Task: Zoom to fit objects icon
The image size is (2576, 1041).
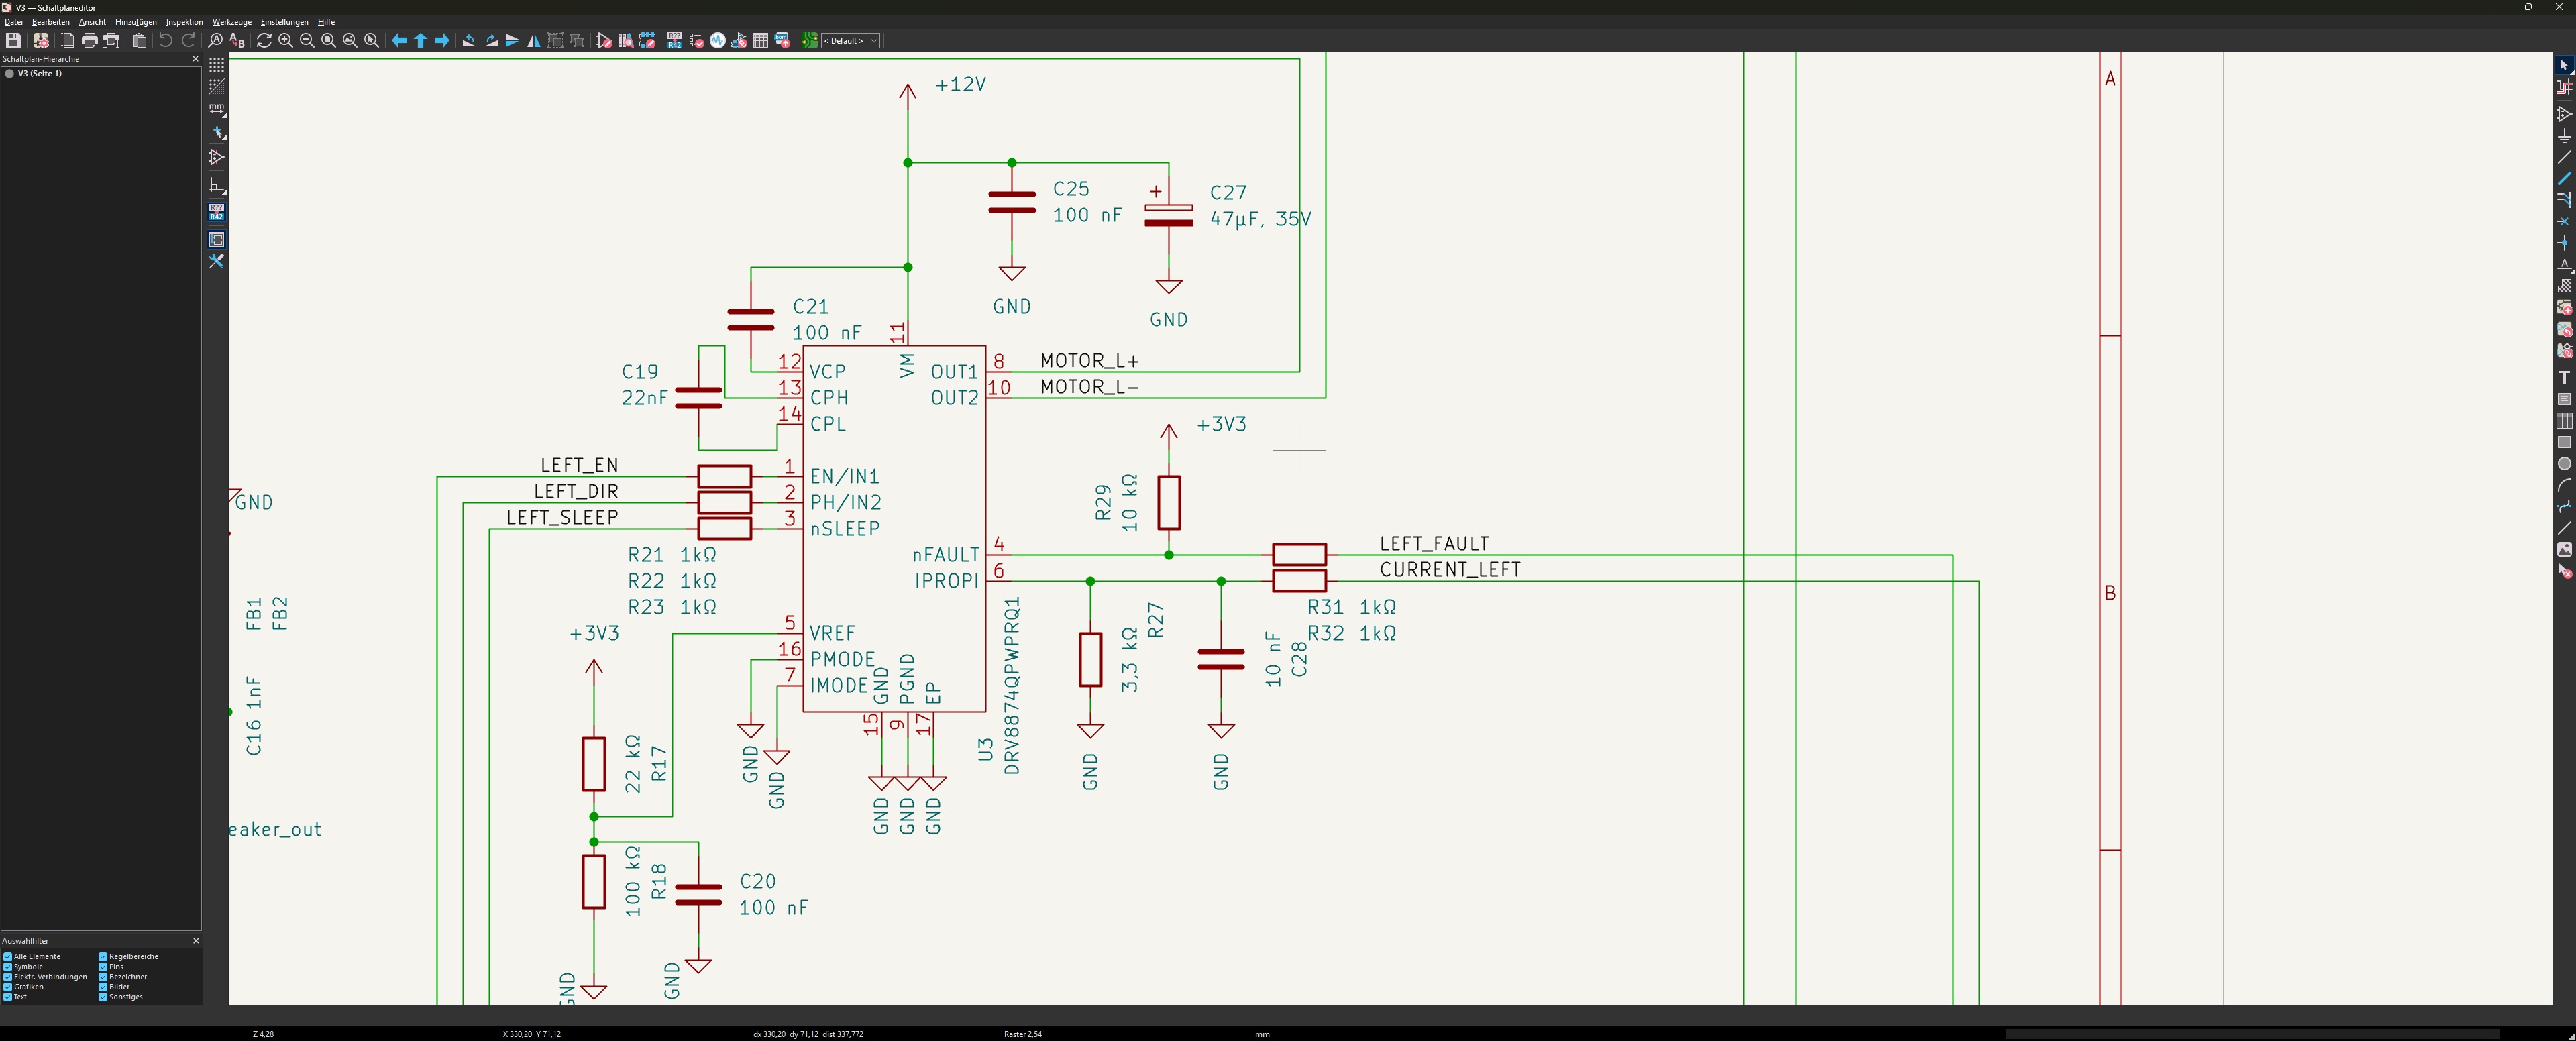Action: pyautogui.click(x=350, y=41)
